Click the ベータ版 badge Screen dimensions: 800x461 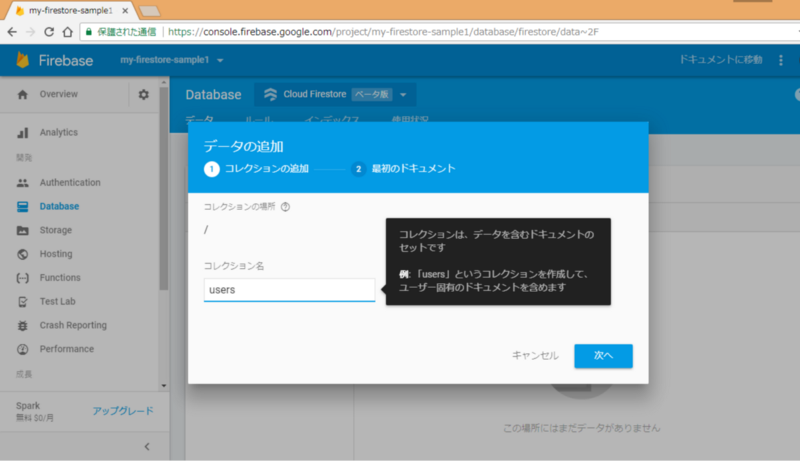tap(372, 94)
